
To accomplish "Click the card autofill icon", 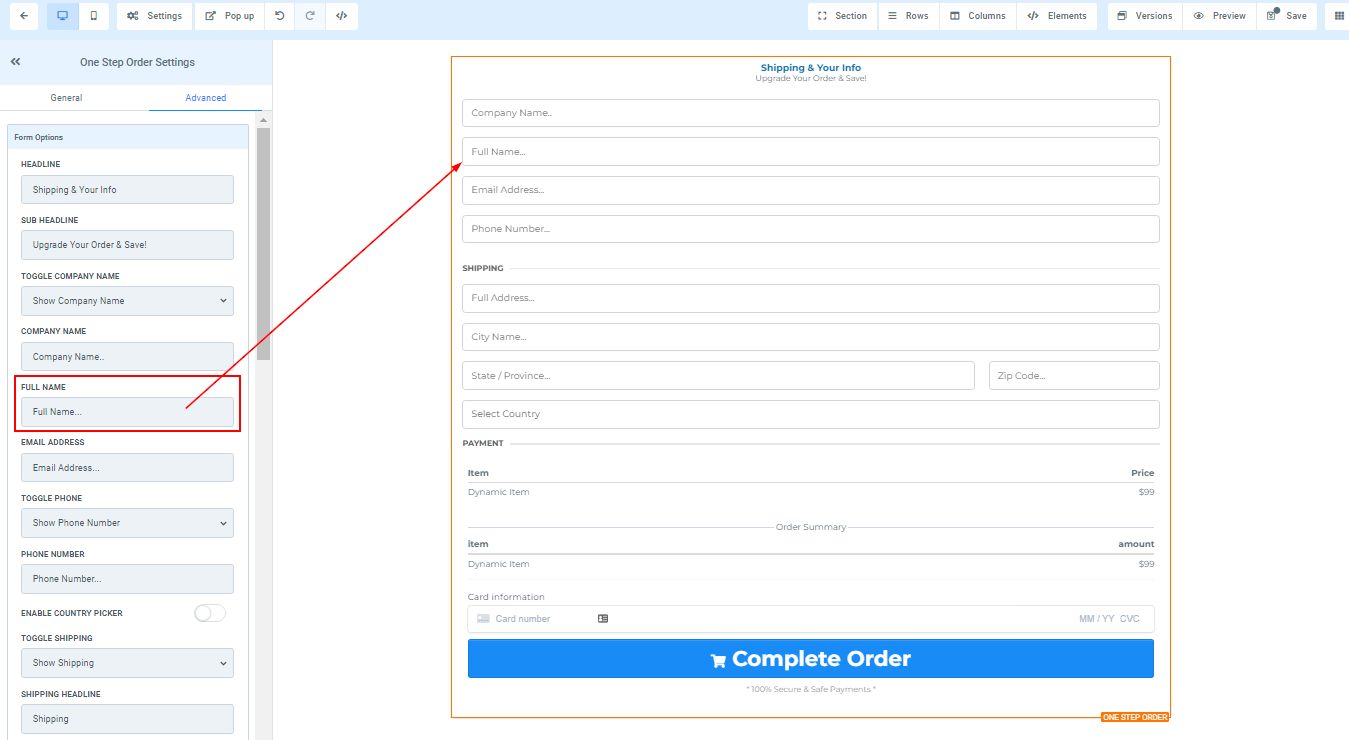I will [603, 619].
